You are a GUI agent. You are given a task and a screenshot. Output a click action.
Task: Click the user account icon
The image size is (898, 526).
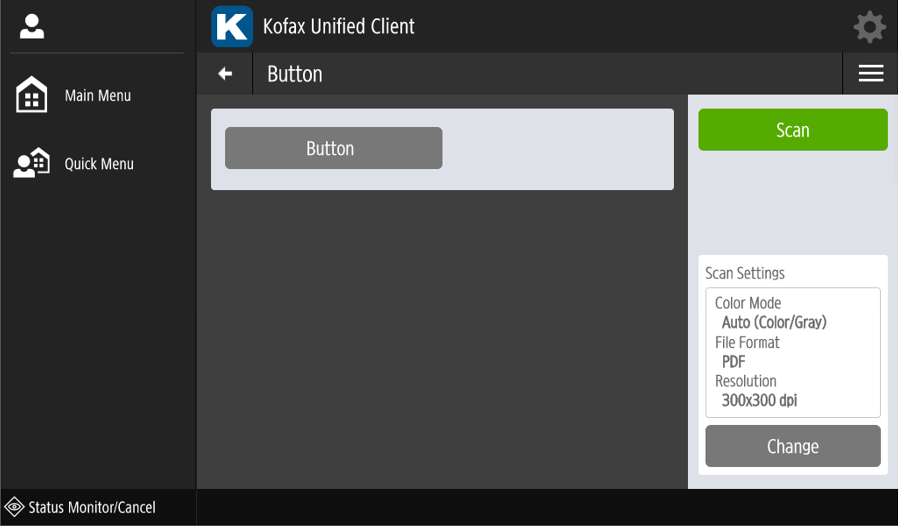(32, 27)
